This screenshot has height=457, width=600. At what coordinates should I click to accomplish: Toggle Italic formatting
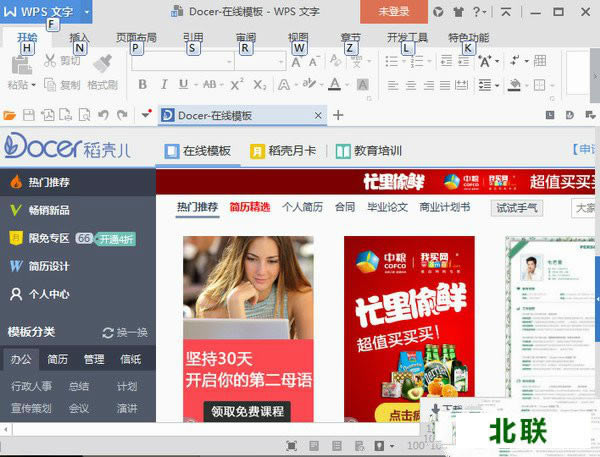(165, 85)
